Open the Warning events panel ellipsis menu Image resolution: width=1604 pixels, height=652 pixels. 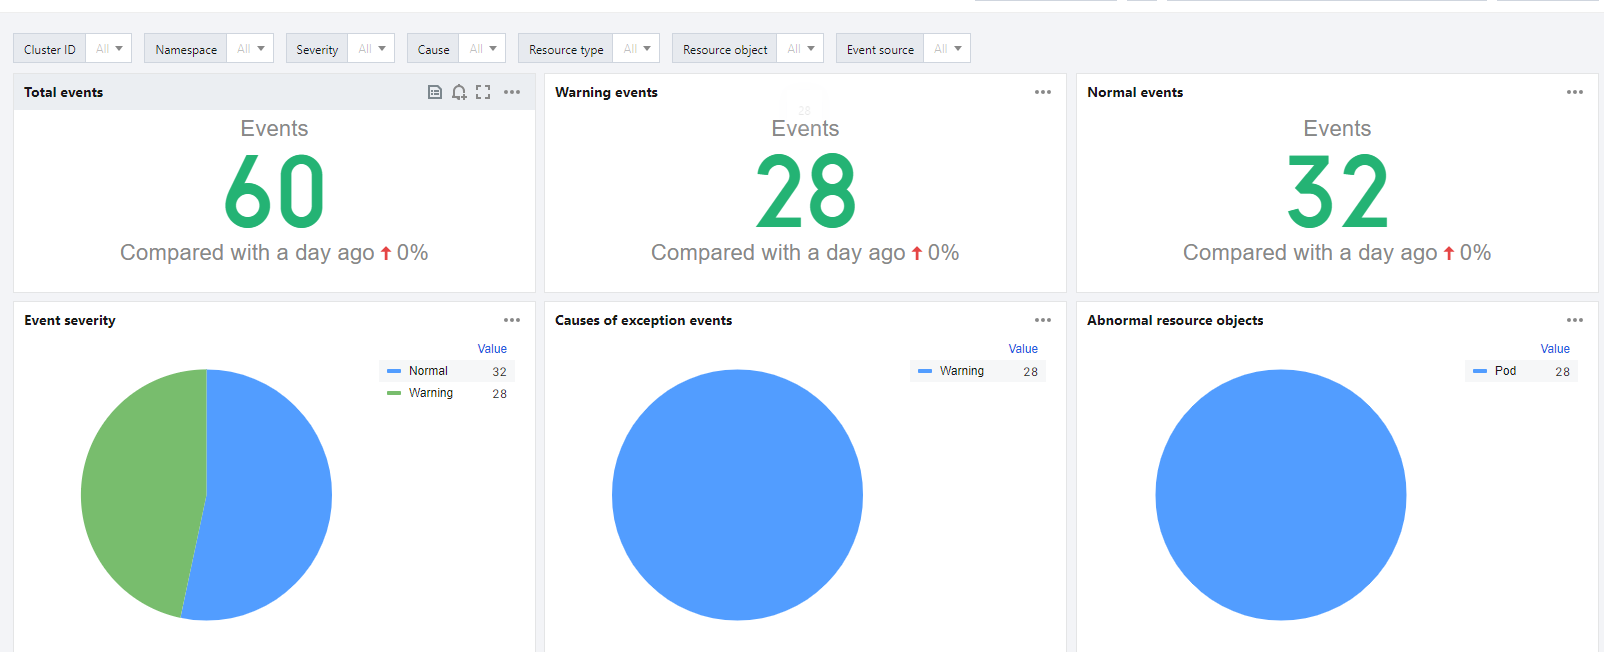click(1043, 92)
